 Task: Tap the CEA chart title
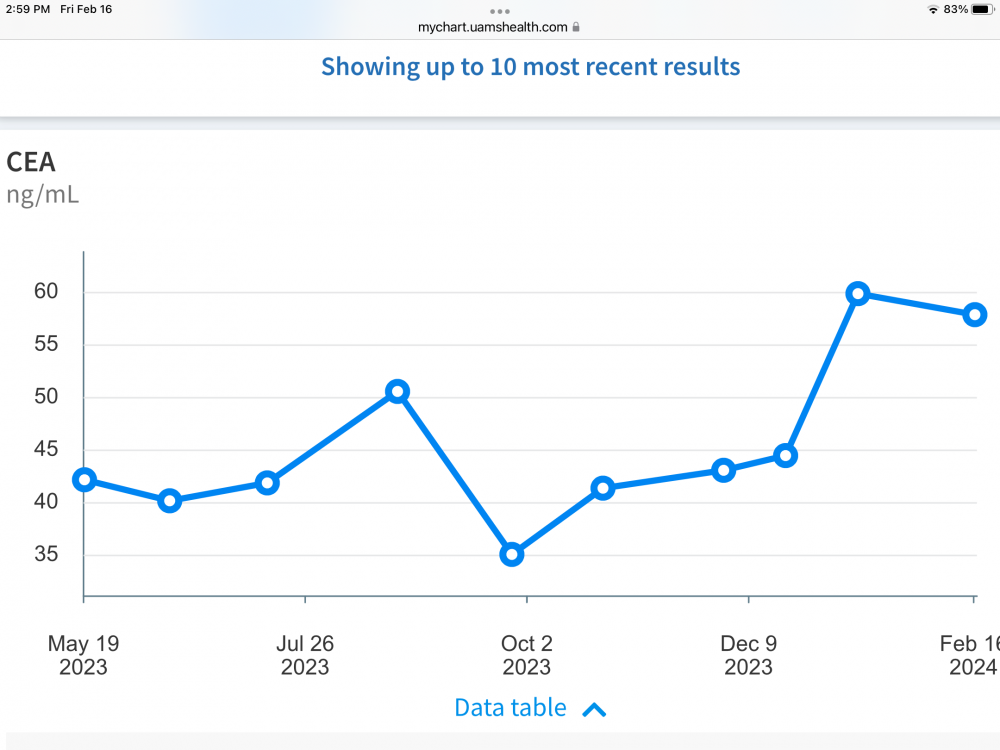click(31, 163)
